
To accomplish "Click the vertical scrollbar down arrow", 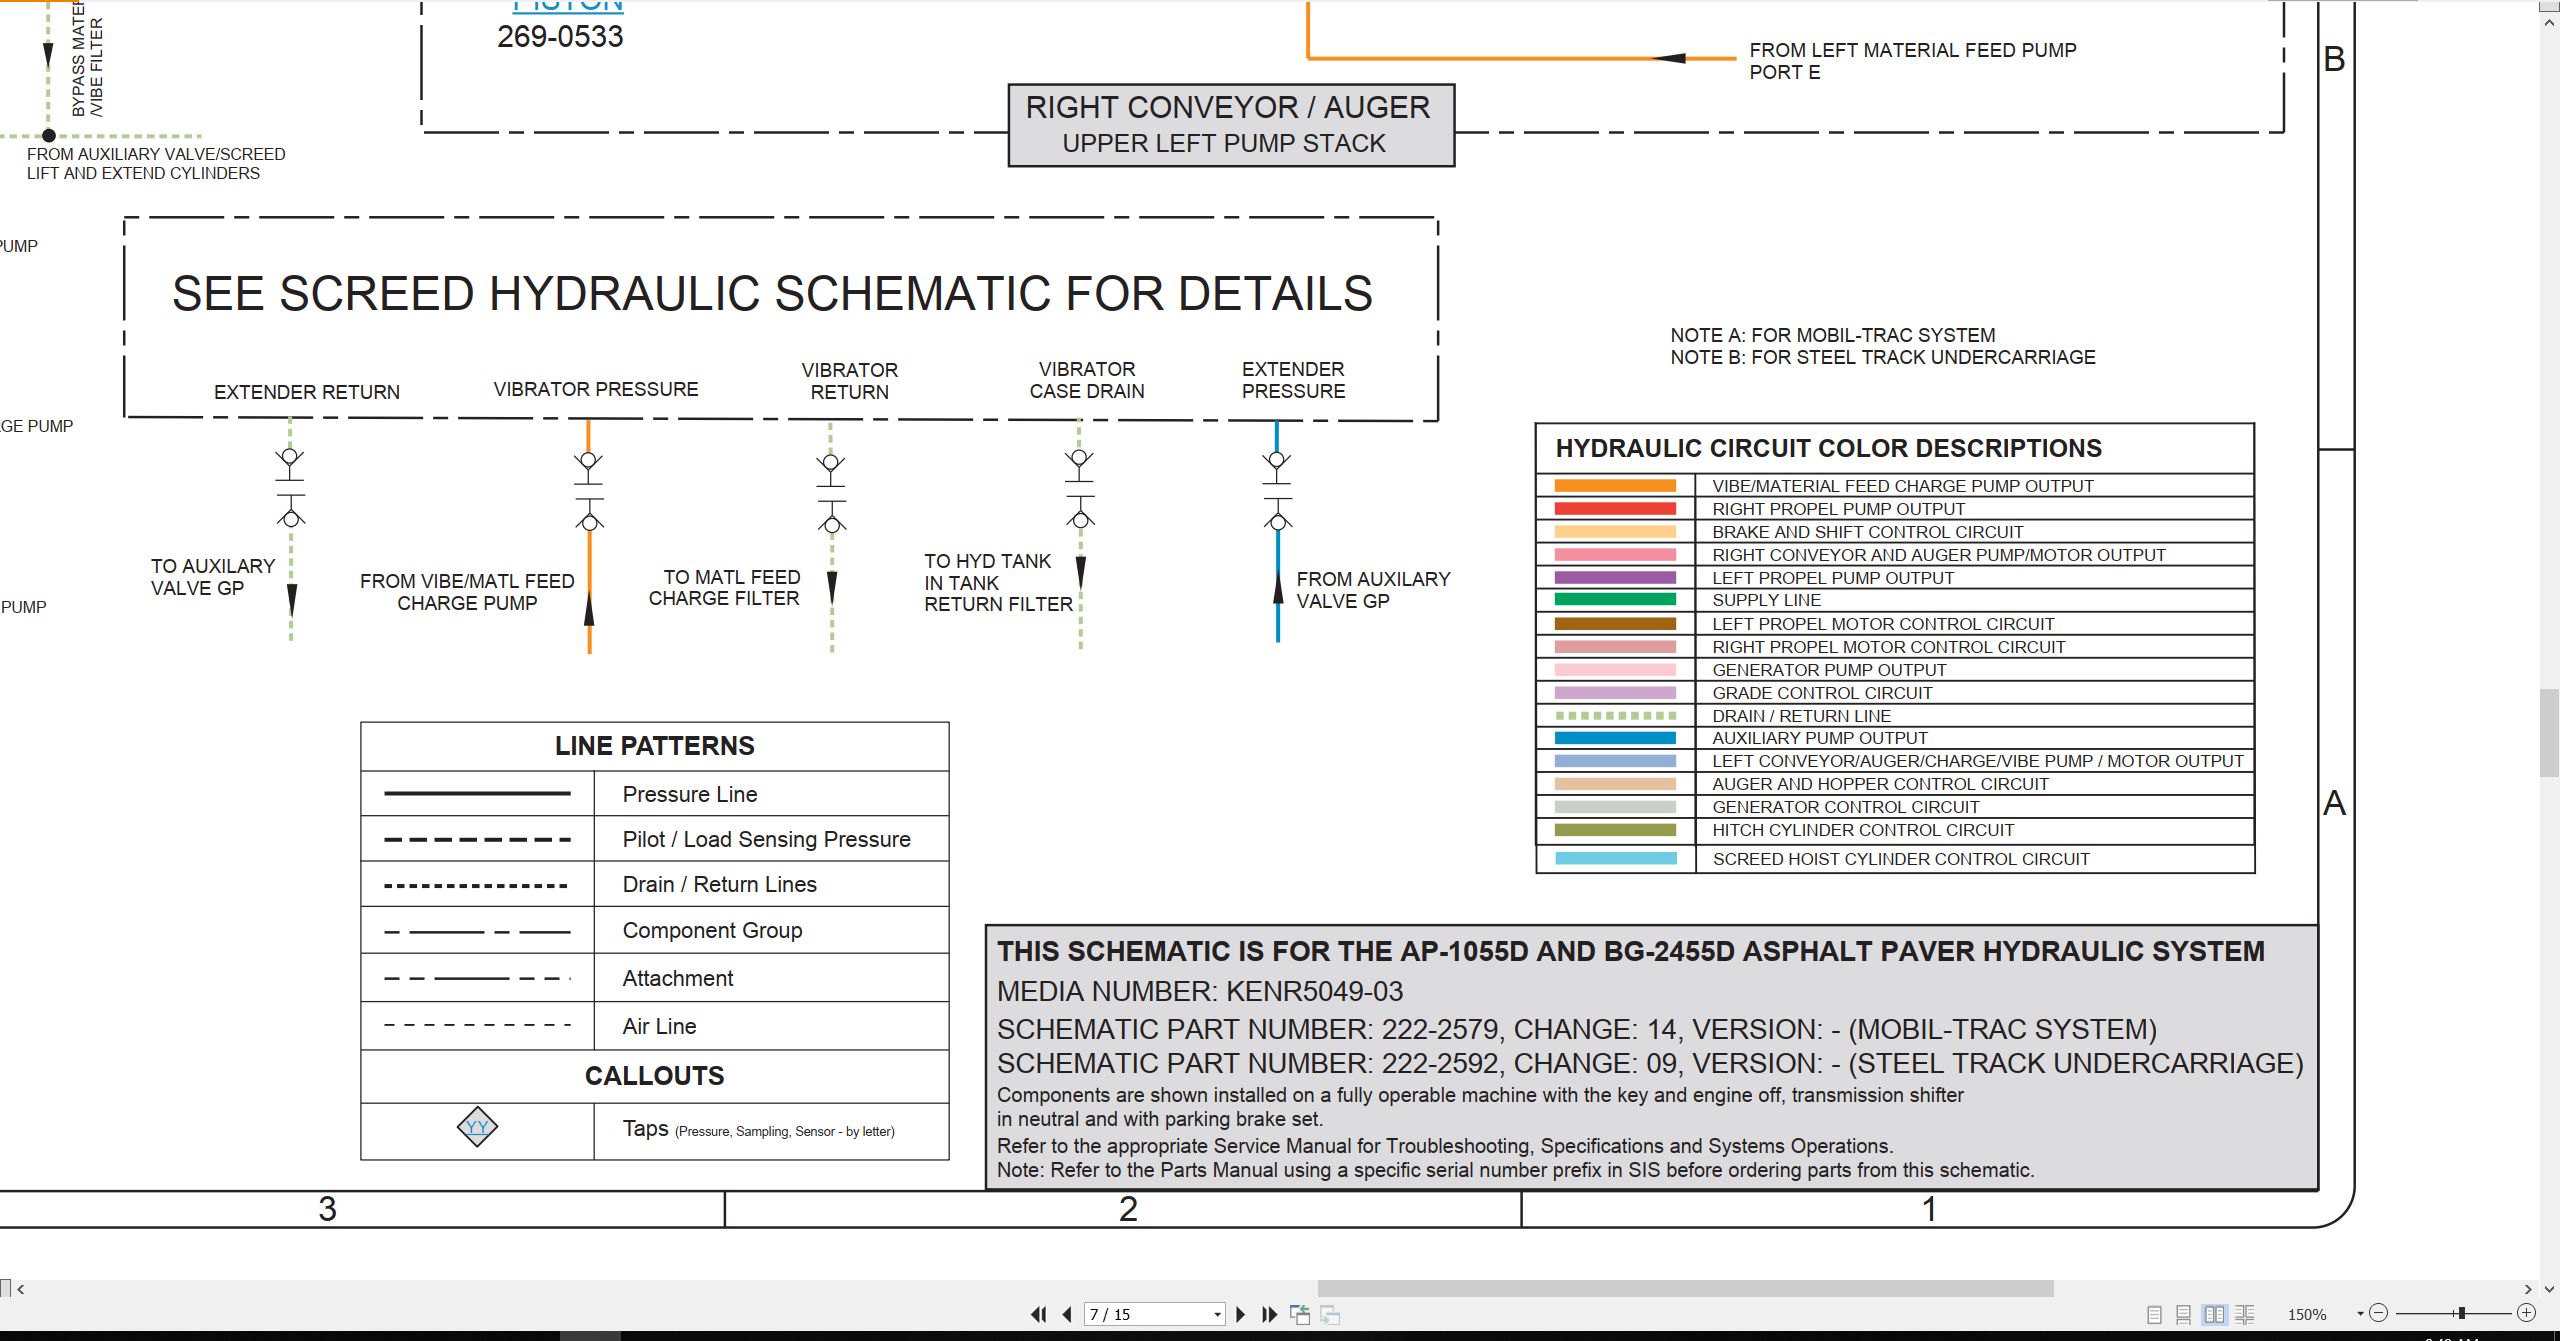I will click(2550, 1289).
